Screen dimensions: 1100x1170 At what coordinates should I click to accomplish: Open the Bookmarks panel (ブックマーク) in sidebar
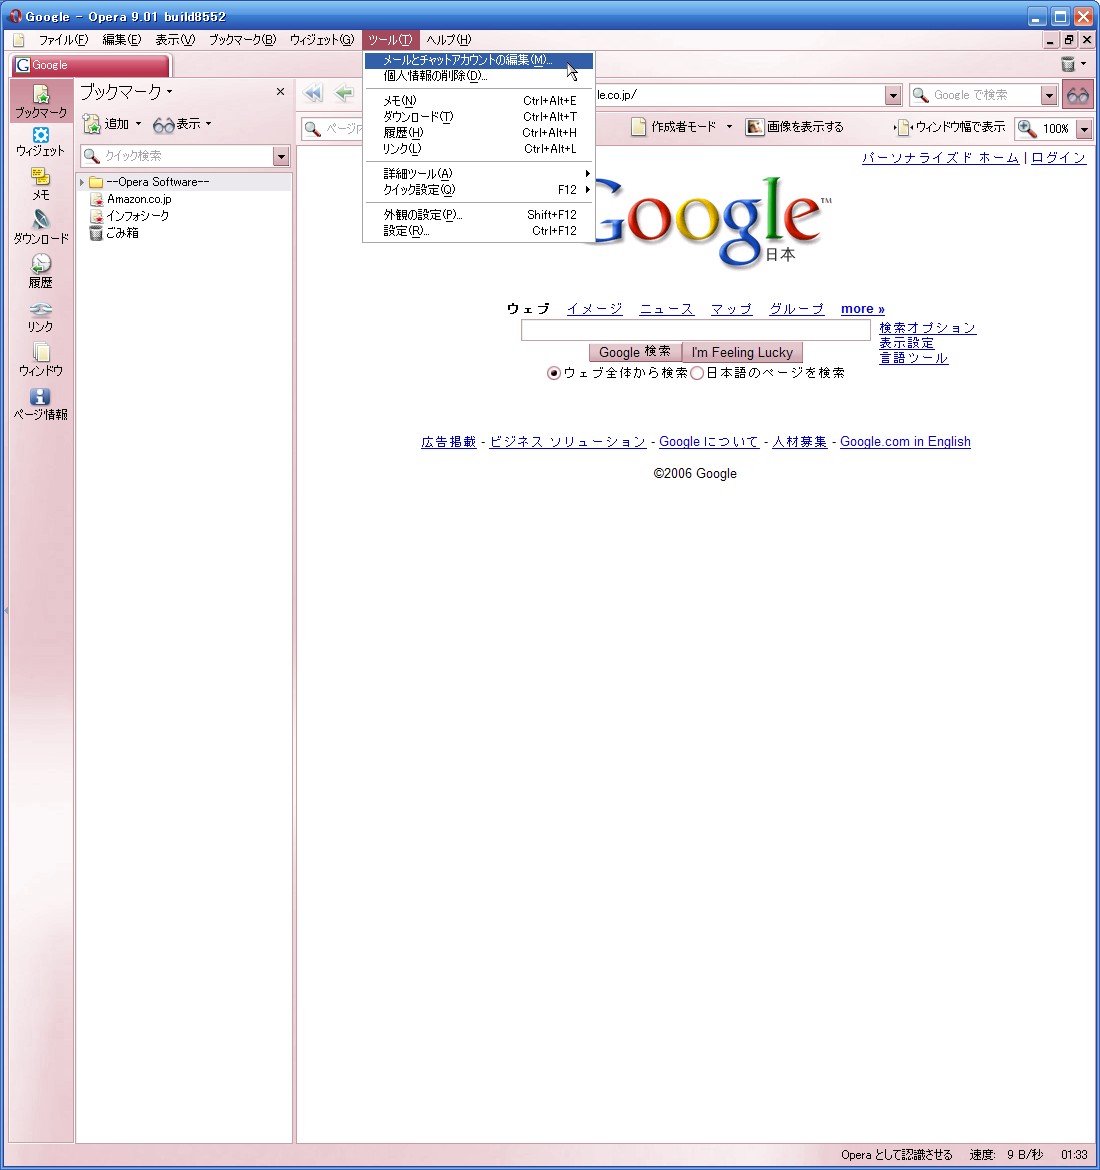(x=41, y=101)
